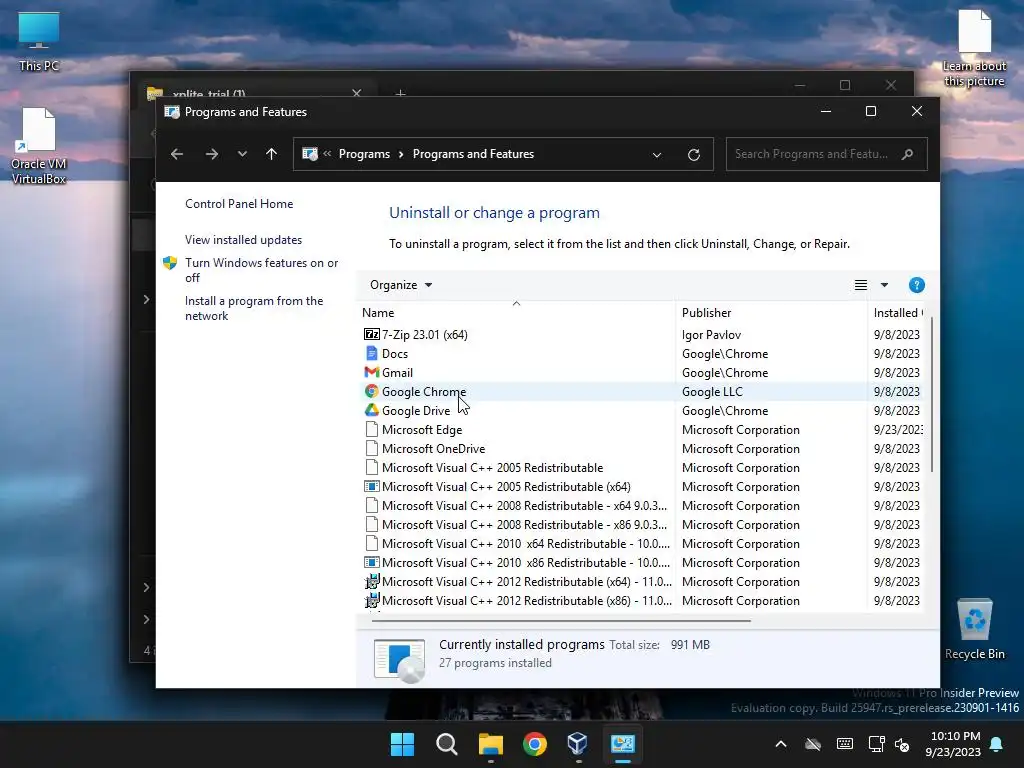Select Visual C++ 2008 Redistributable x86 row
Viewport: 1024px width, 768px height.
642,524
